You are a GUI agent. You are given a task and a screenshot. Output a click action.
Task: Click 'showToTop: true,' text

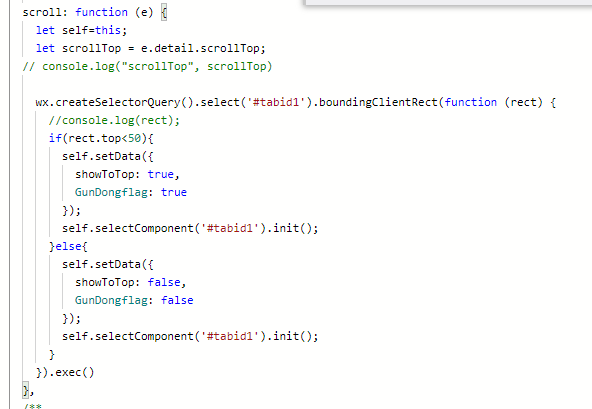(x=127, y=174)
